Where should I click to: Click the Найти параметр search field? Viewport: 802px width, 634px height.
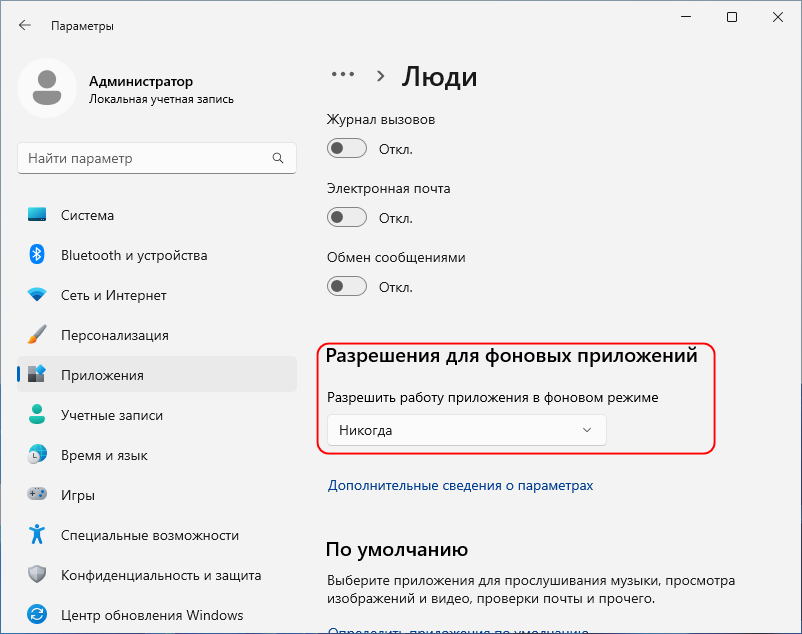(145, 158)
